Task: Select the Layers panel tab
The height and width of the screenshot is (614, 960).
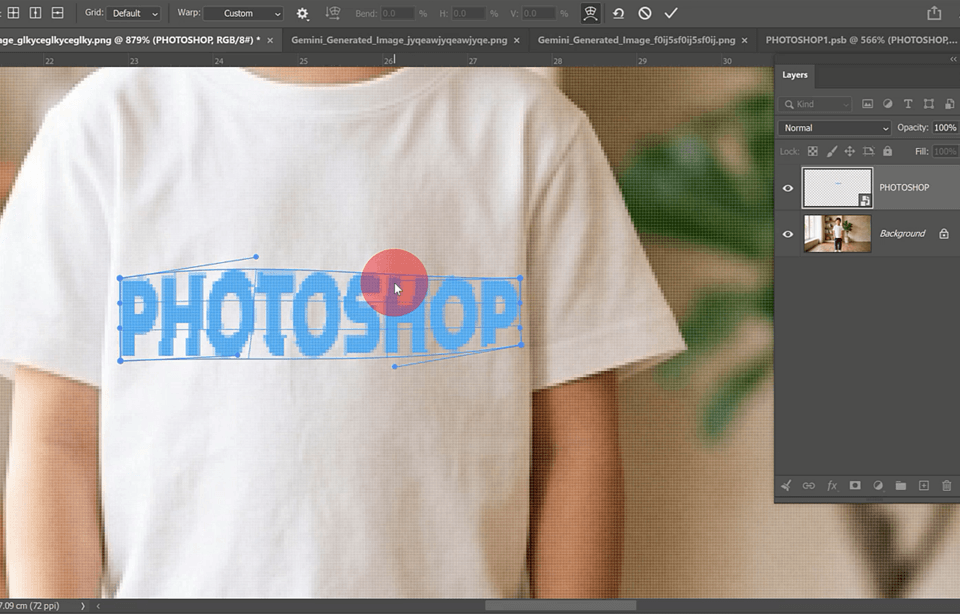Action: point(795,75)
